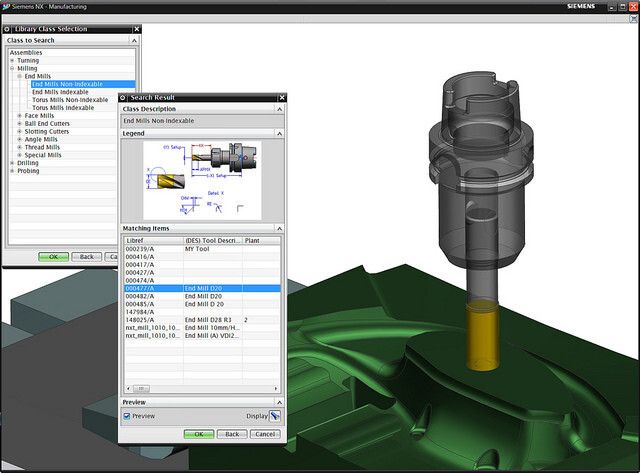Close the Library Class Selection dialog

coord(139,28)
